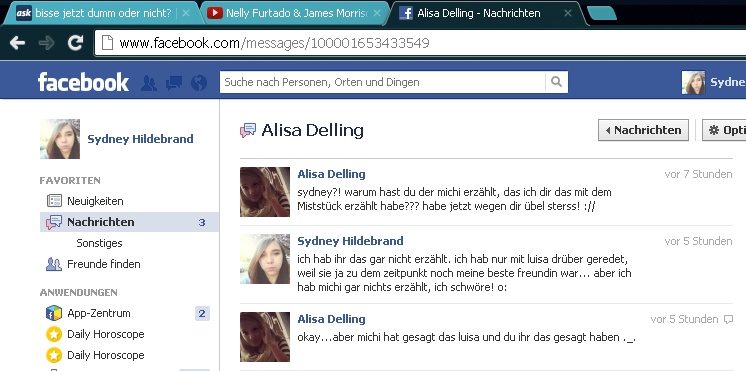Click the Nachrichten back button
The height and width of the screenshot is (371, 746).
643,130
